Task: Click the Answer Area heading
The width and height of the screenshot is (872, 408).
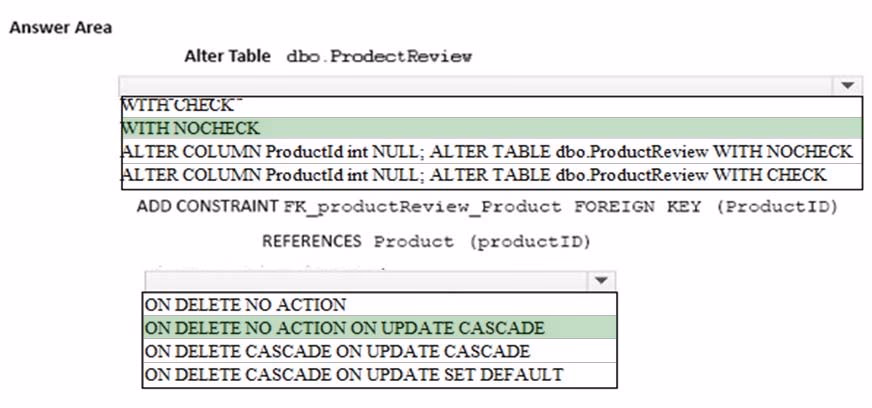Action: coord(61,27)
